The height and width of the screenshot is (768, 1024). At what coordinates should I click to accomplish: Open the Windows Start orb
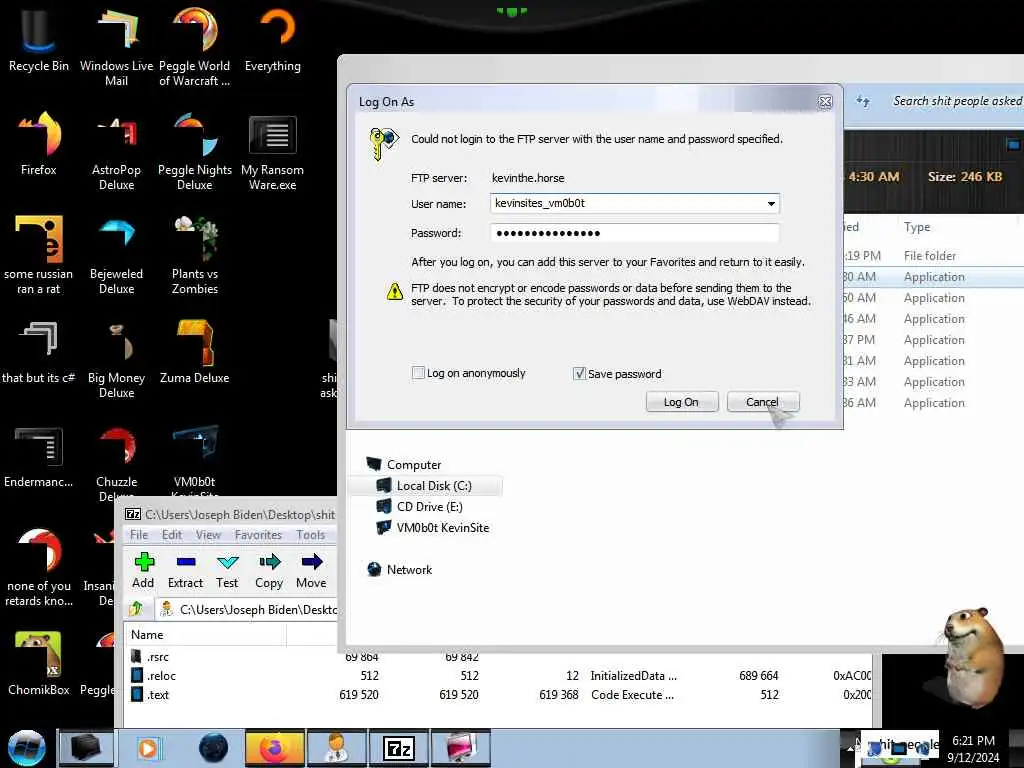pyautogui.click(x=26, y=748)
